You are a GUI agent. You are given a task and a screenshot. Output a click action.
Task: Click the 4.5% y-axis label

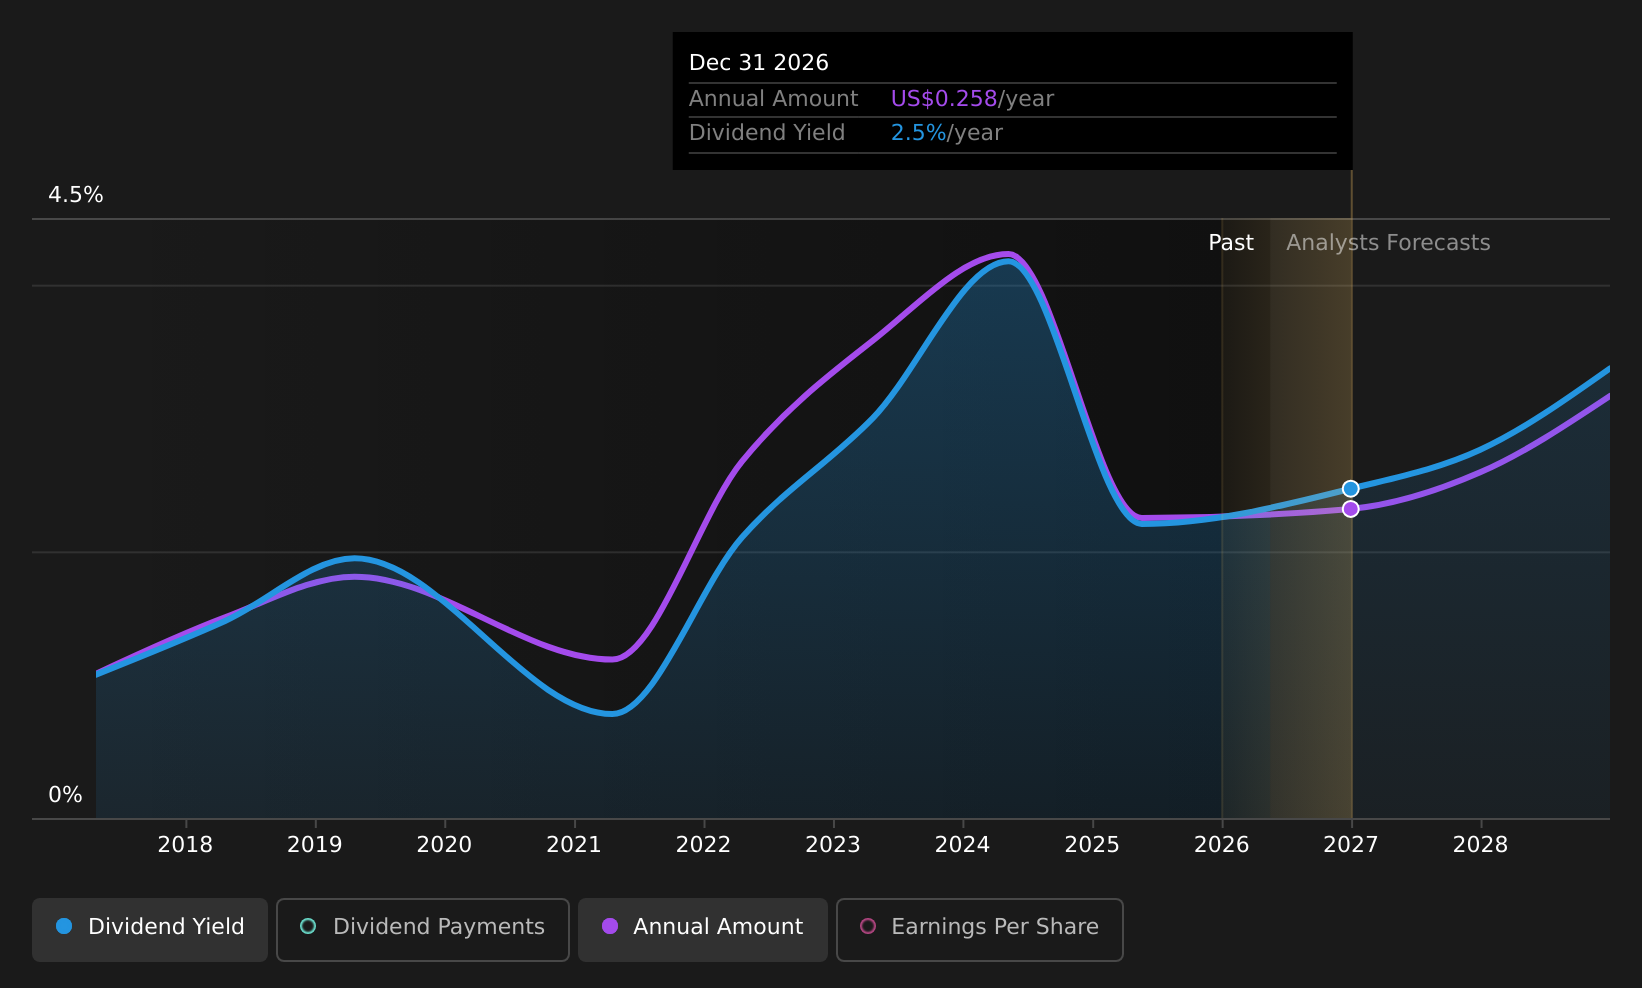(x=76, y=195)
